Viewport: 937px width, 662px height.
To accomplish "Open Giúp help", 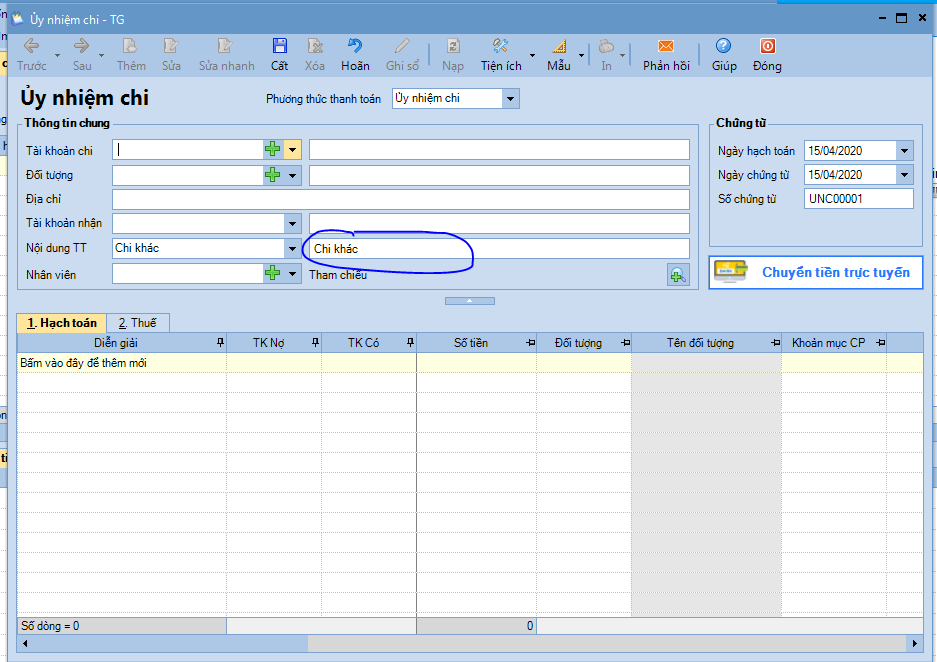I will [x=724, y=55].
